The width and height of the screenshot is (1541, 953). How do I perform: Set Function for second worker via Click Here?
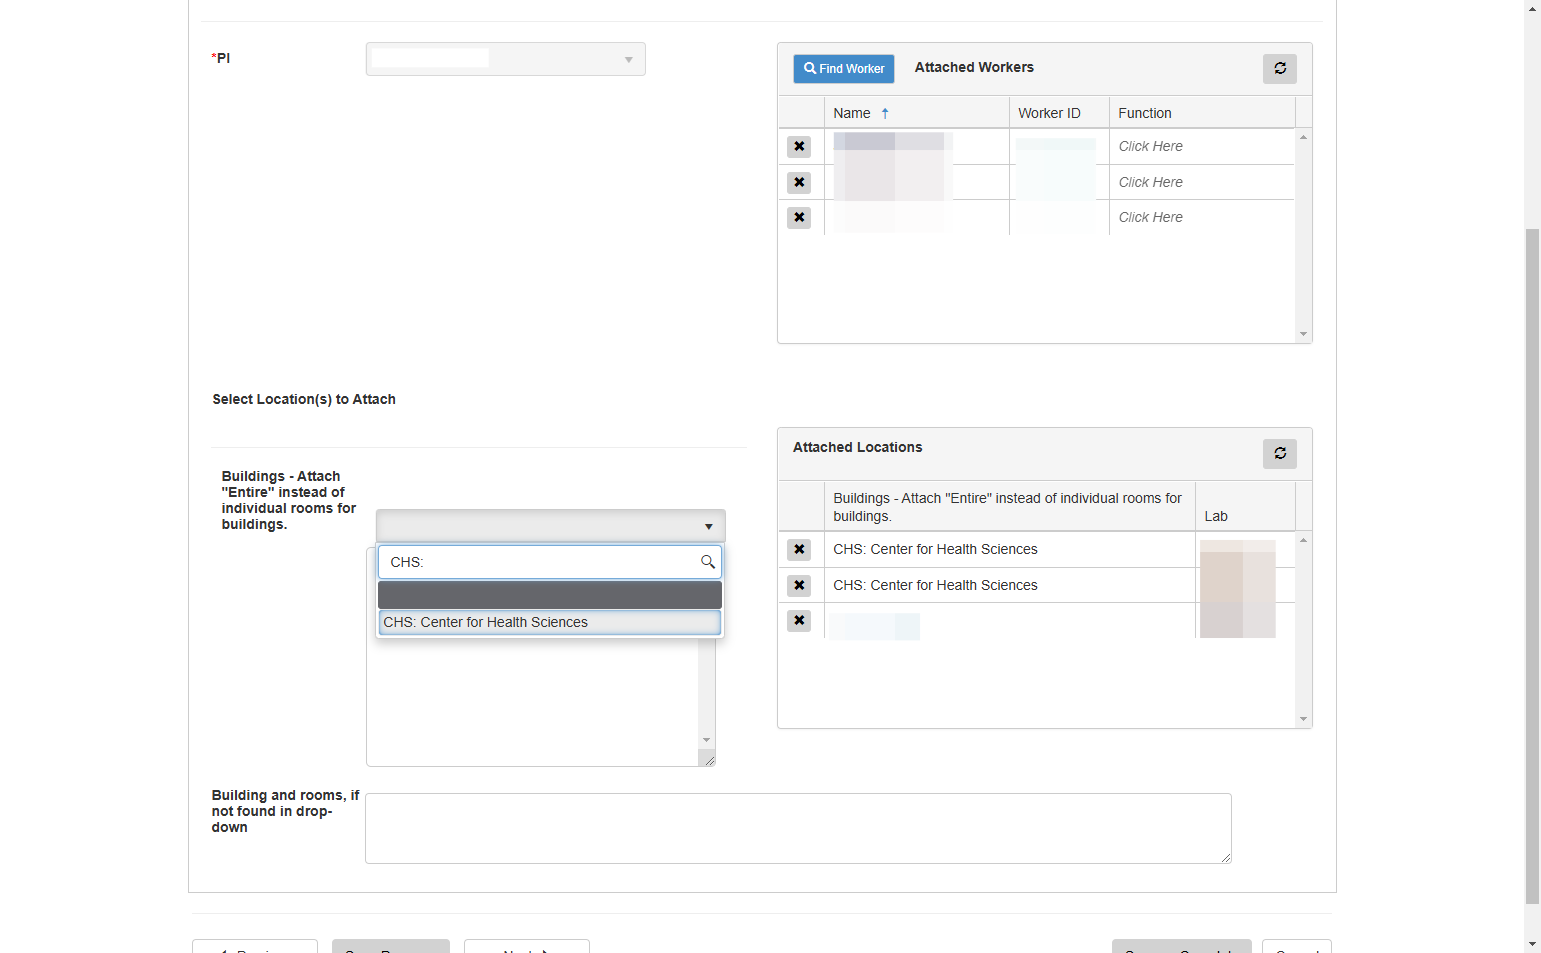coord(1150,182)
